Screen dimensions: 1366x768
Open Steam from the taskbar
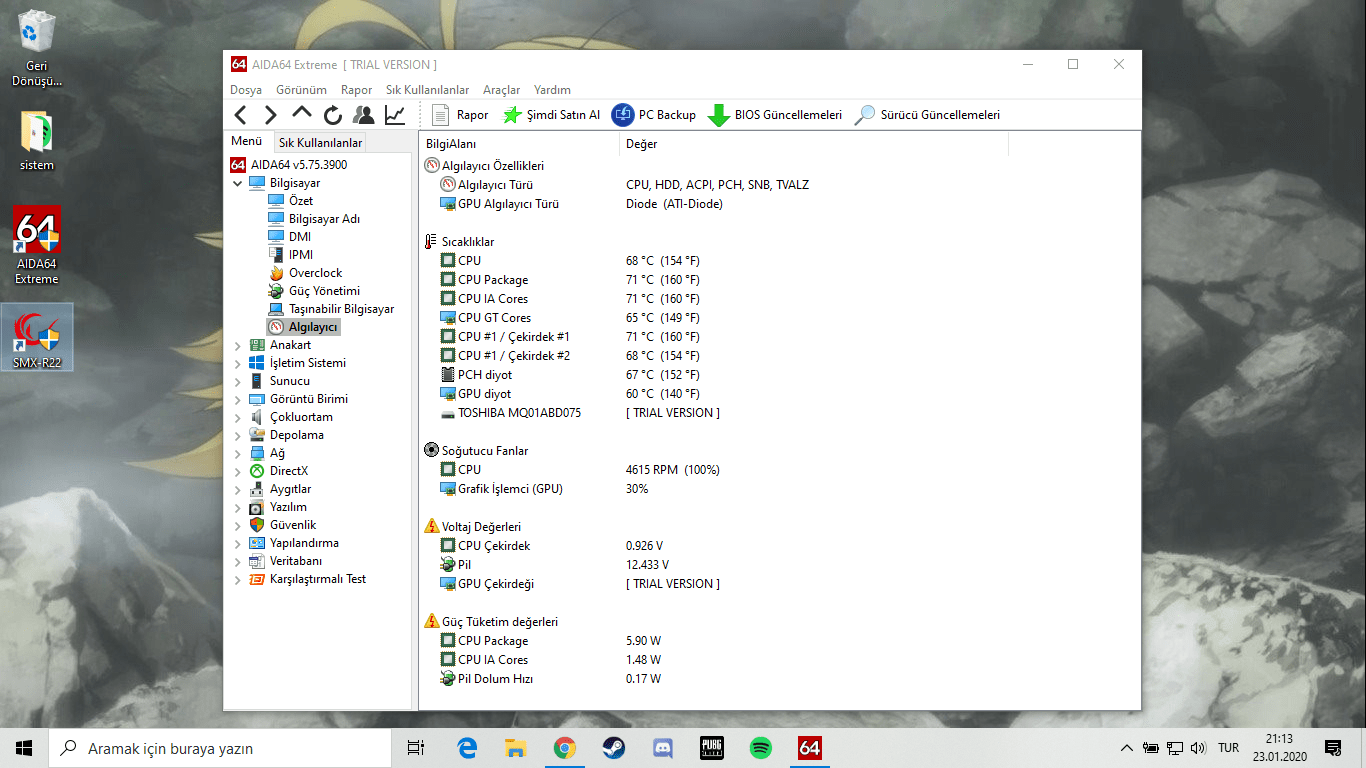[614, 748]
